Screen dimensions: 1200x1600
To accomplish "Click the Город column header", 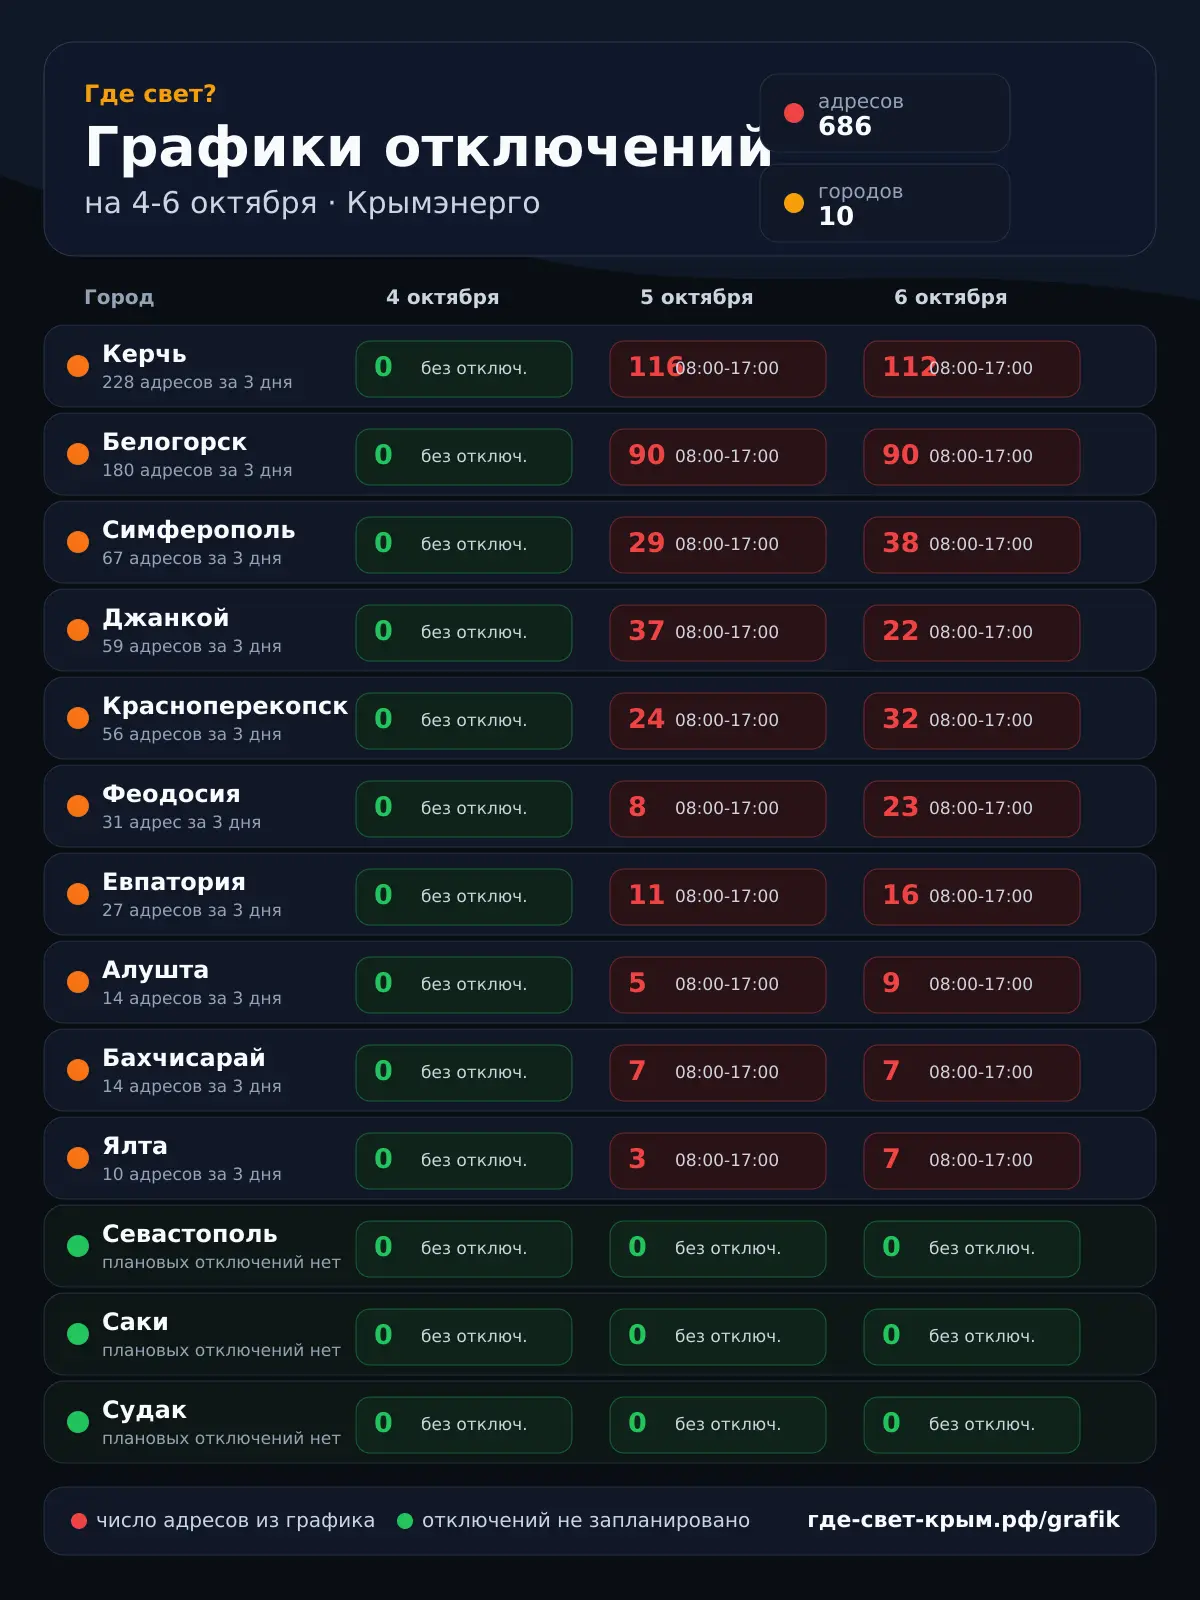I will click(x=119, y=297).
